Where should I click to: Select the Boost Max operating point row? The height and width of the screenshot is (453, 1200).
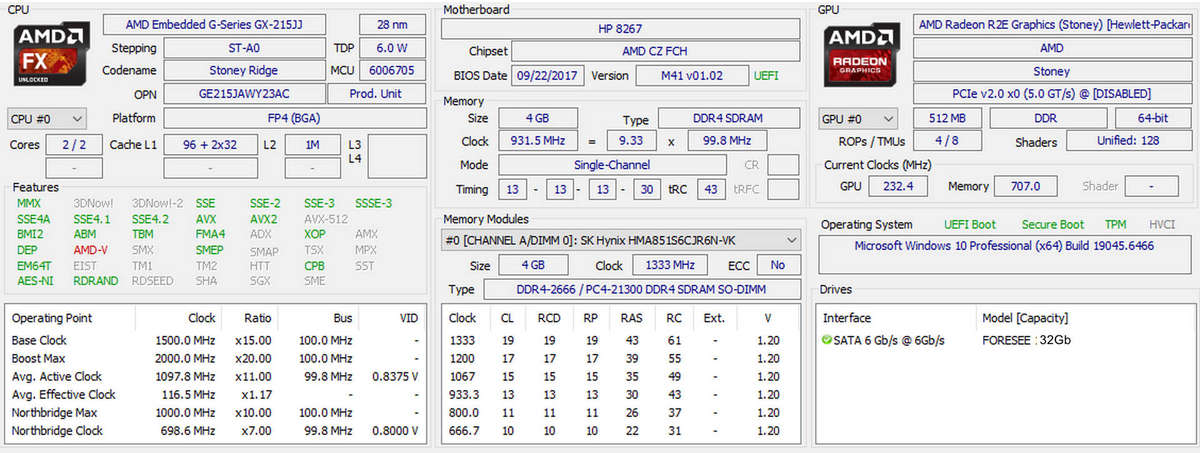(217, 358)
